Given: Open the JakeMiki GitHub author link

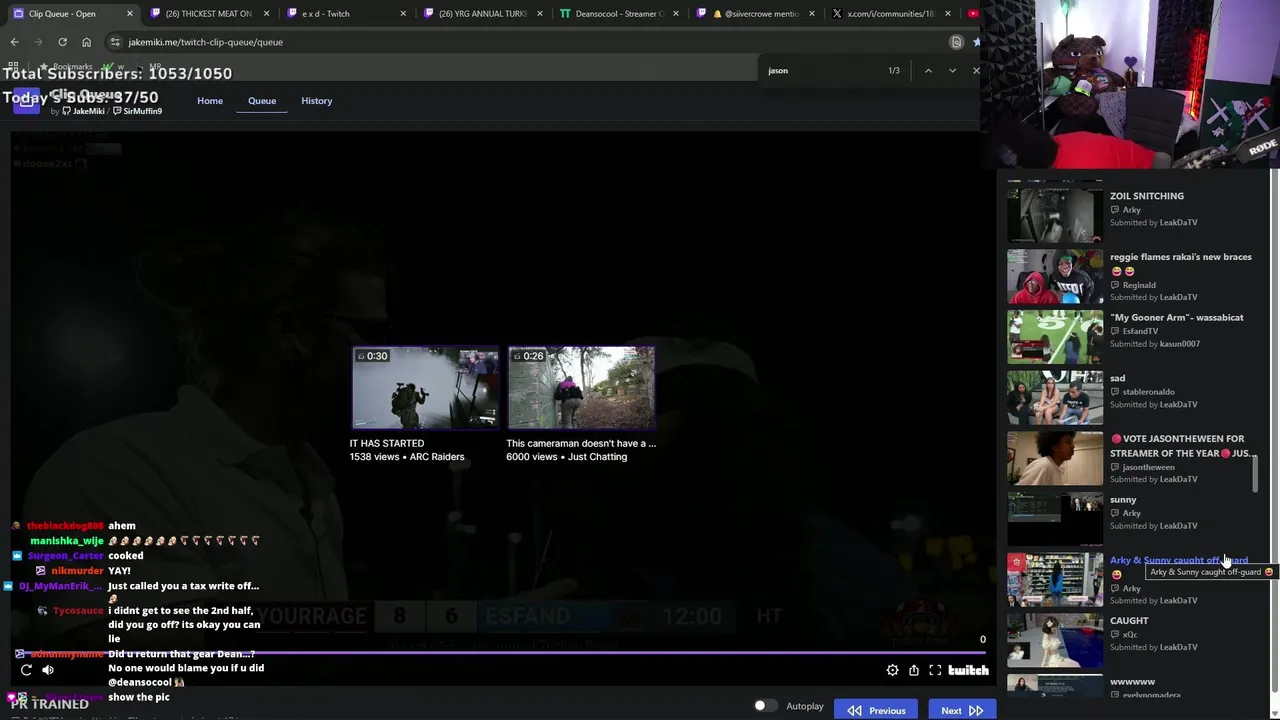Looking at the screenshot, I should [x=83, y=111].
